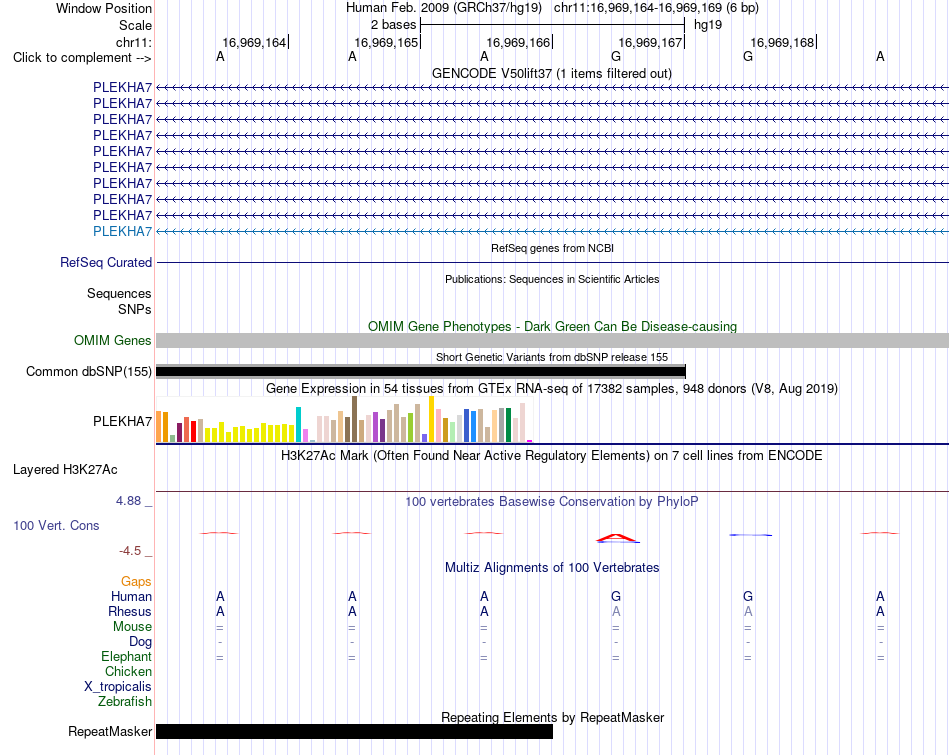This screenshot has height=755, width=950.
Task: Click the gray OMIM Genes bar
Action: (x=552, y=341)
